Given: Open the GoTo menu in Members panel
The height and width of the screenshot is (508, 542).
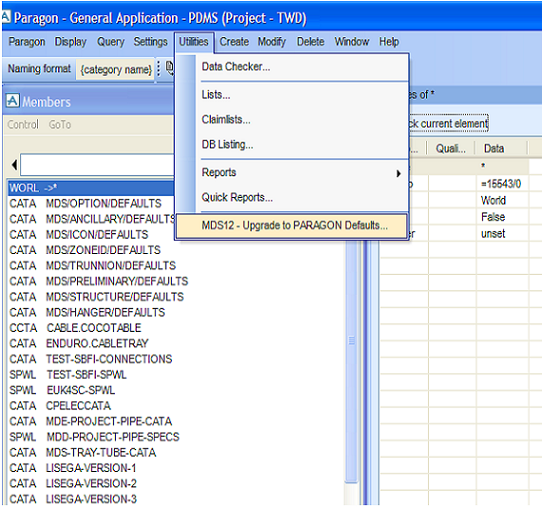Looking at the screenshot, I should 60,124.
